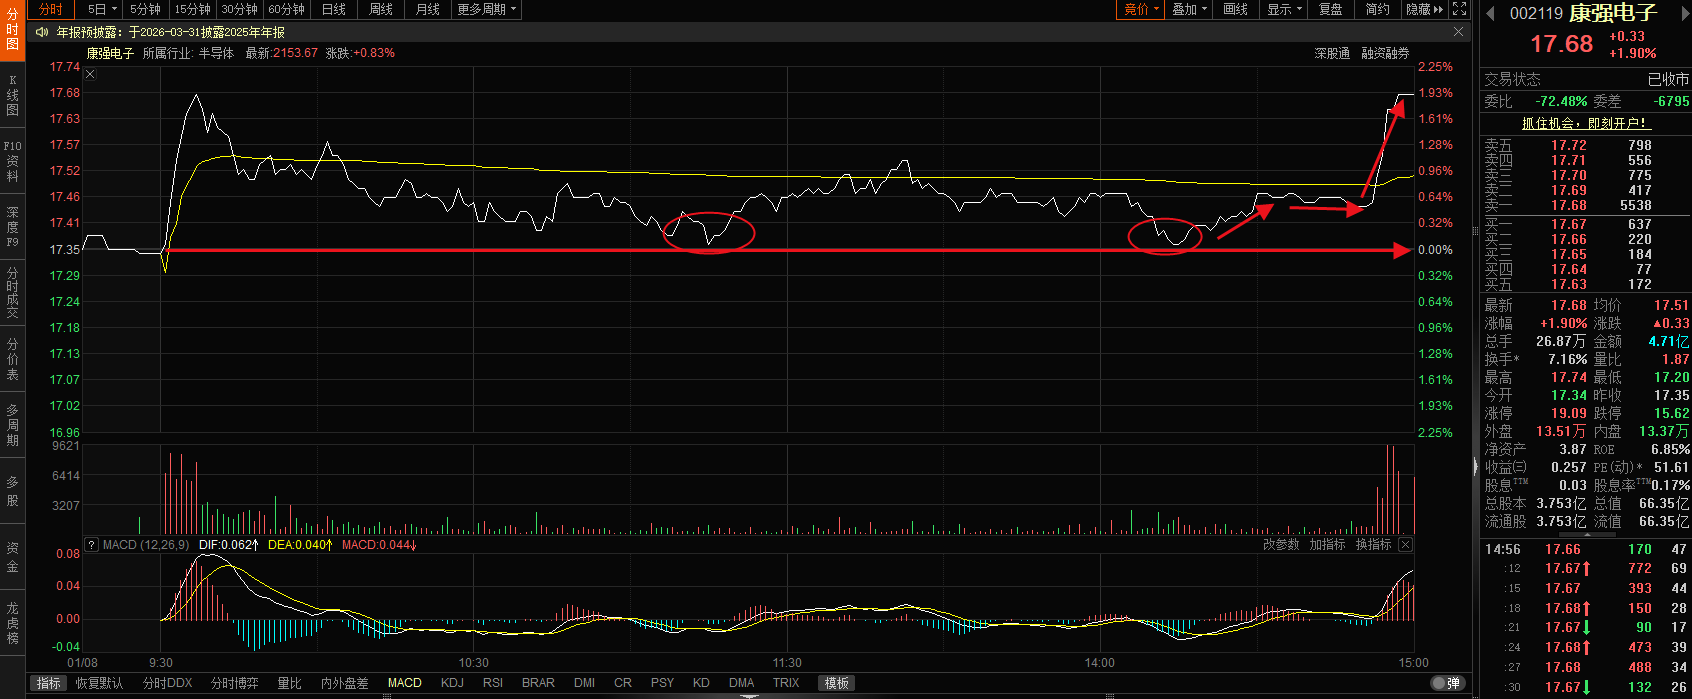Image resolution: width=1692 pixels, height=699 pixels.
Task: Switch to 15分钟 period
Action: click(192, 9)
